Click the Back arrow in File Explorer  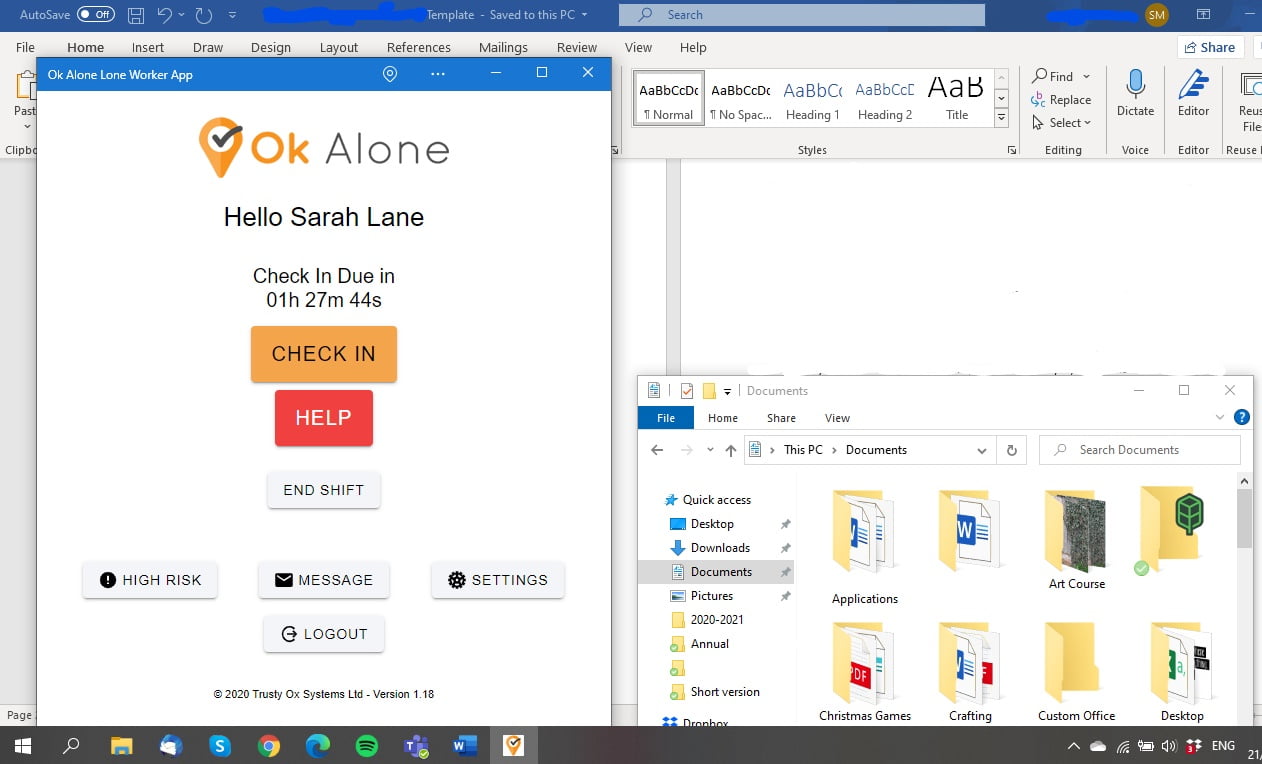pyautogui.click(x=657, y=450)
